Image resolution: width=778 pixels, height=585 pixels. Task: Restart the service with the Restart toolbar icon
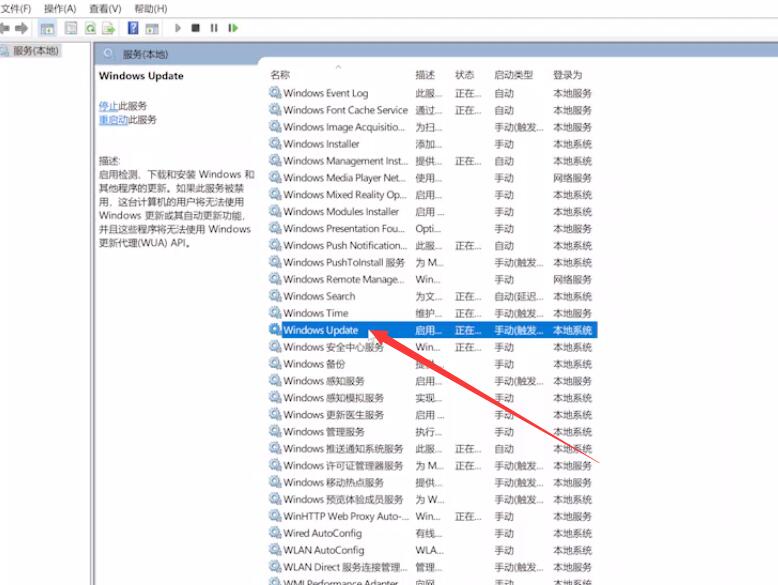[x=233, y=28]
